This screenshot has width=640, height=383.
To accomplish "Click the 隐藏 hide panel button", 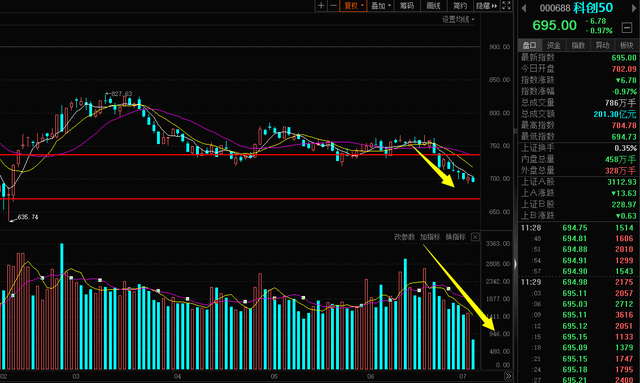I will point(487,6).
